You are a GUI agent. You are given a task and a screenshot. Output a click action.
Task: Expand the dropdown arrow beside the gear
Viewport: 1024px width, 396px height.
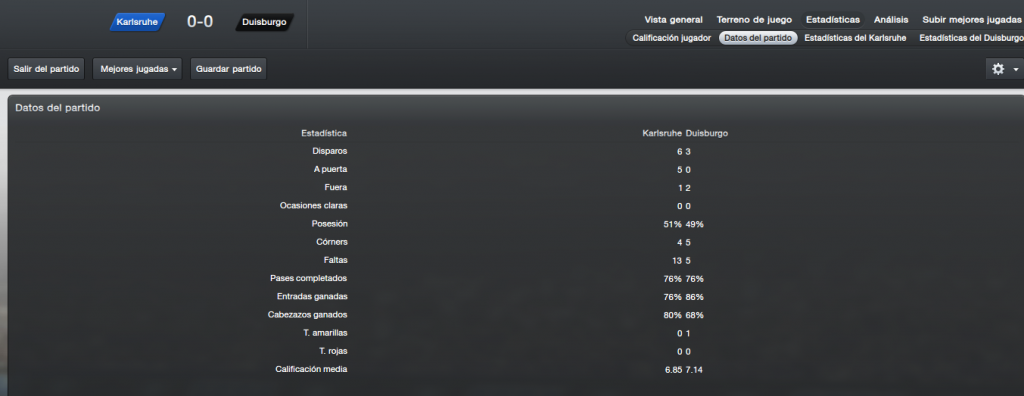1016,69
